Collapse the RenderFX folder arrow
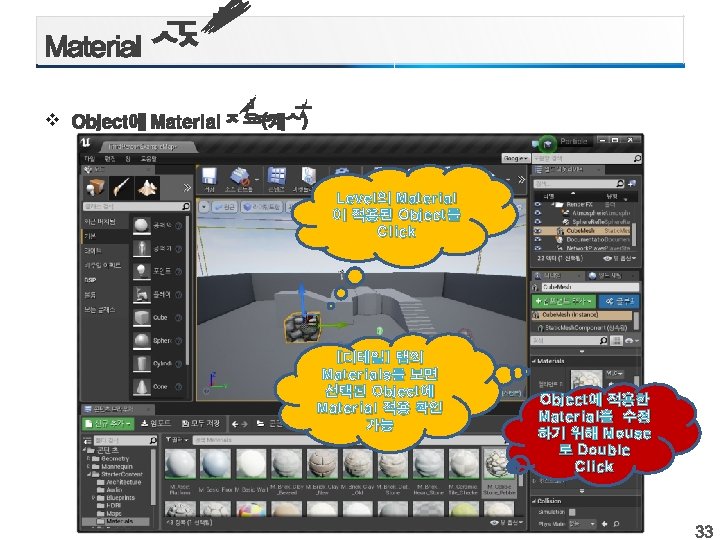This screenshot has height=540, width=720. click(553, 205)
